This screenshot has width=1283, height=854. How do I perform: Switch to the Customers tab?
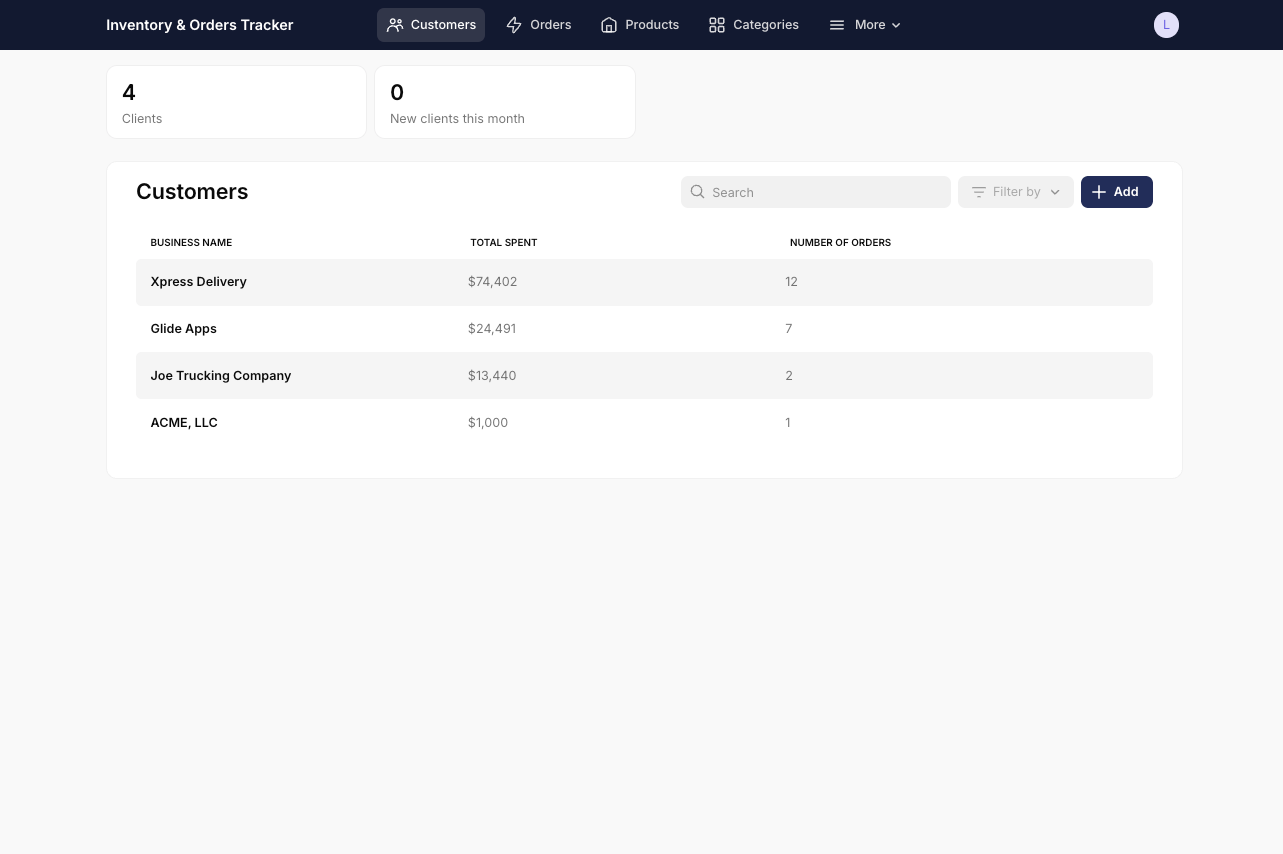click(431, 25)
